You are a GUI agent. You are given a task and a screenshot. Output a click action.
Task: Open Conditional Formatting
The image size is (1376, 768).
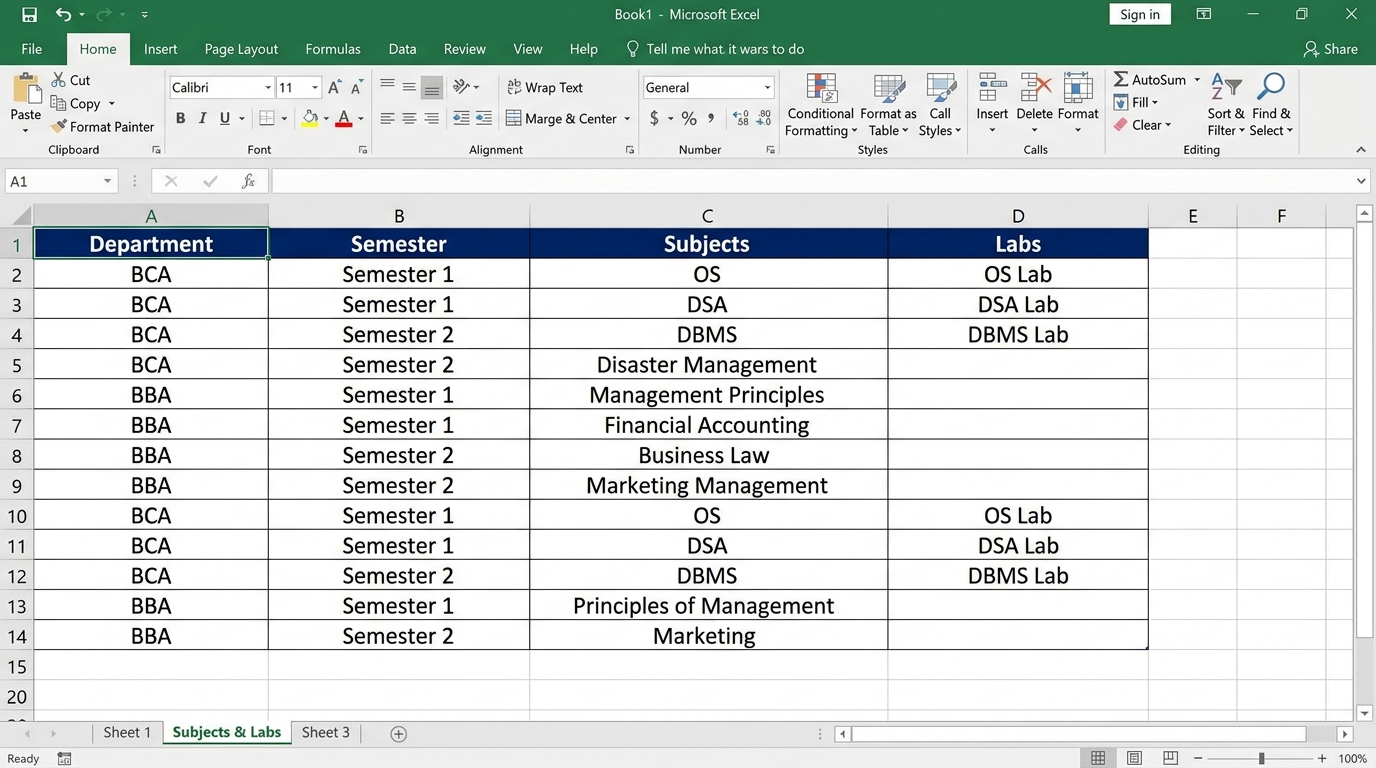[x=821, y=104]
